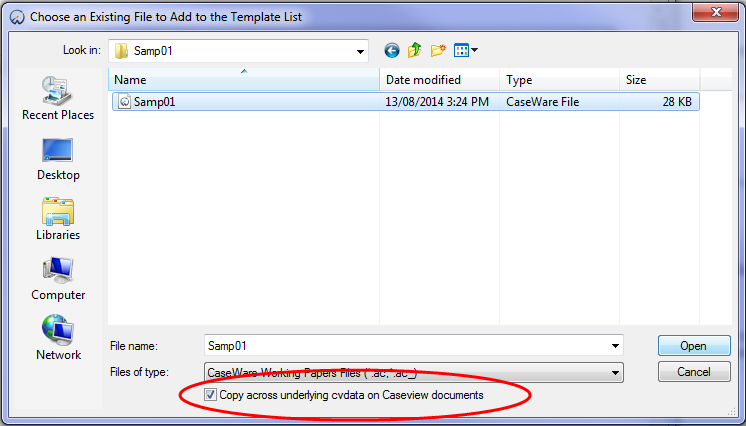Sort files by Name column
Screen dimensions: 746x426
point(244,80)
